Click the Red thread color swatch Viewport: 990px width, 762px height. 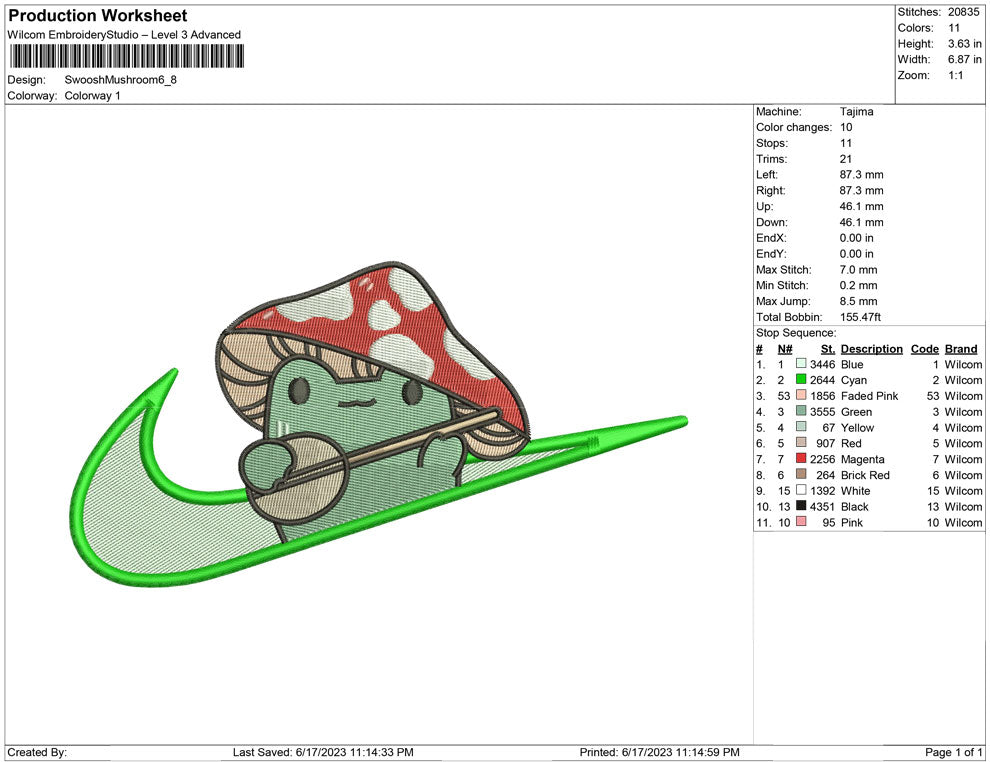click(x=801, y=443)
